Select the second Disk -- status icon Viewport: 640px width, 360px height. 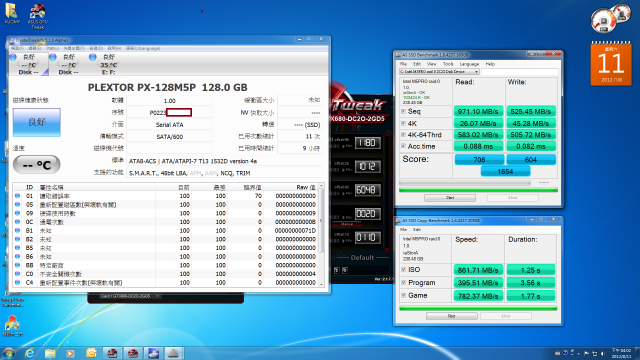[68, 64]
